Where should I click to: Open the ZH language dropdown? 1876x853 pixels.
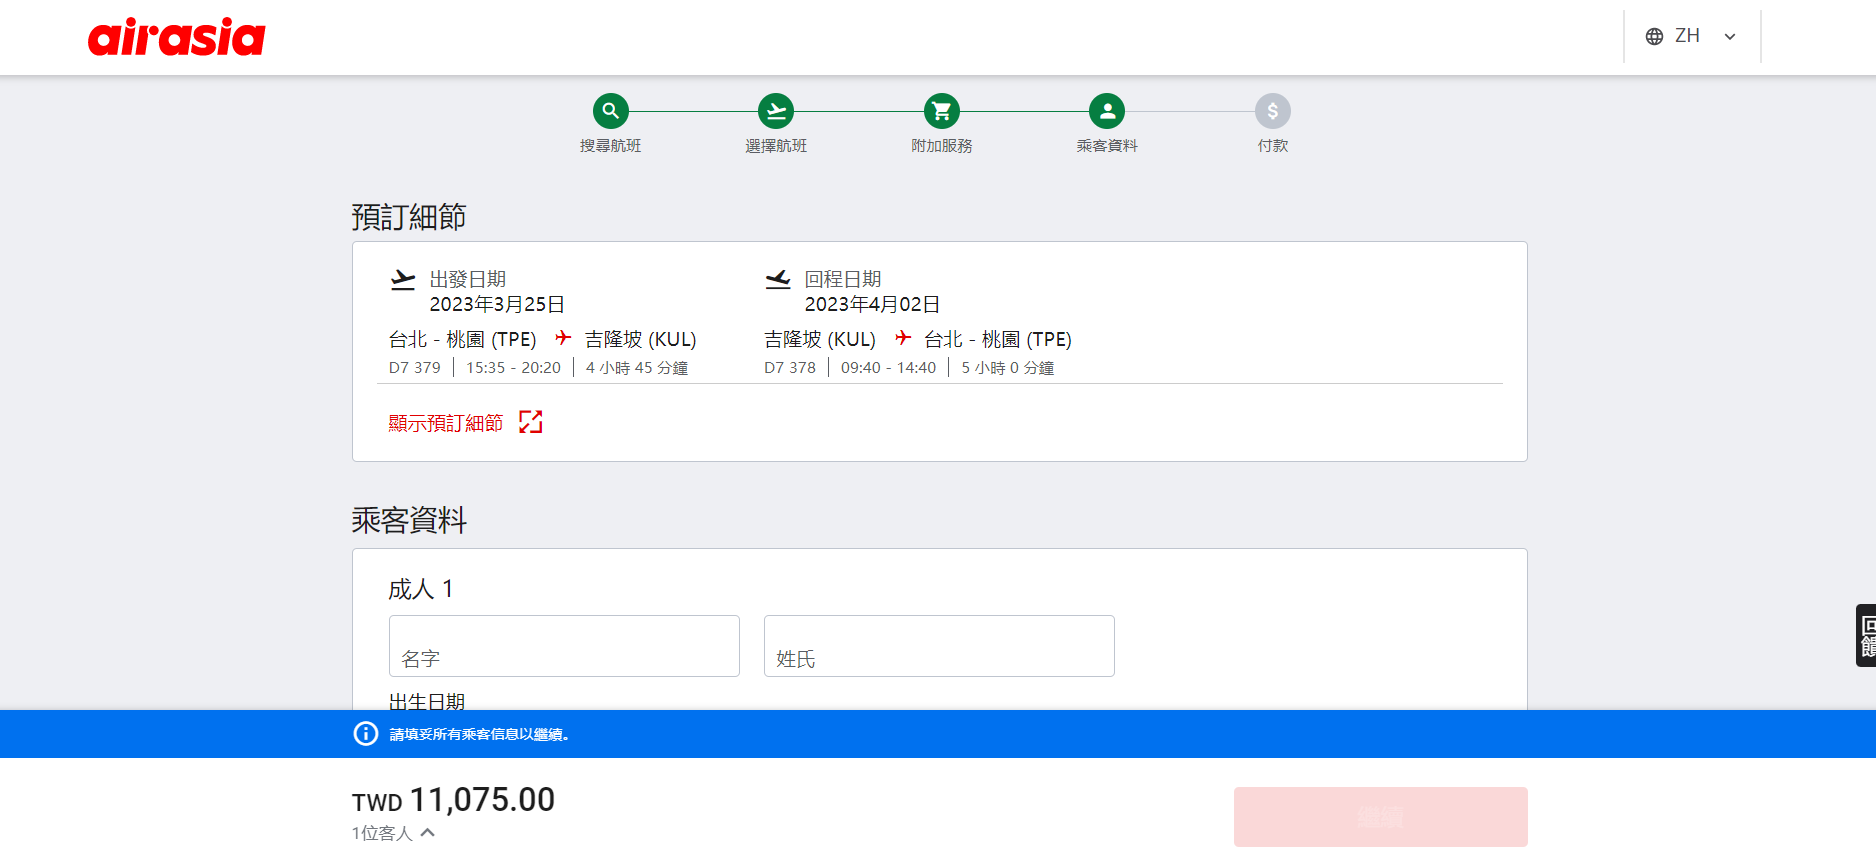1691,36
